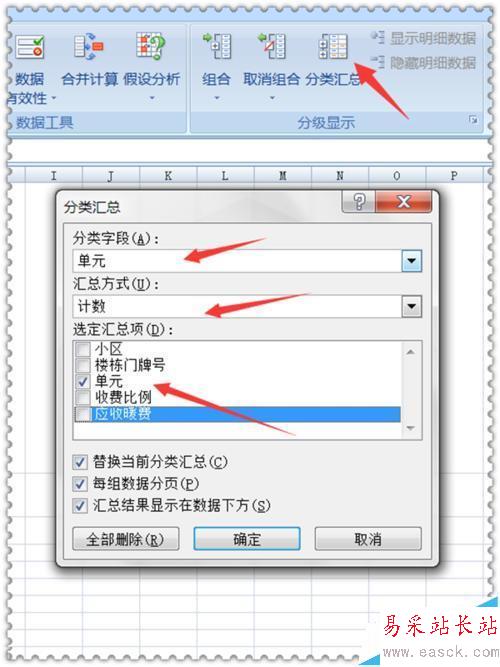Click the 组合 group icon

pyautogui.click(x=217, y=46)
